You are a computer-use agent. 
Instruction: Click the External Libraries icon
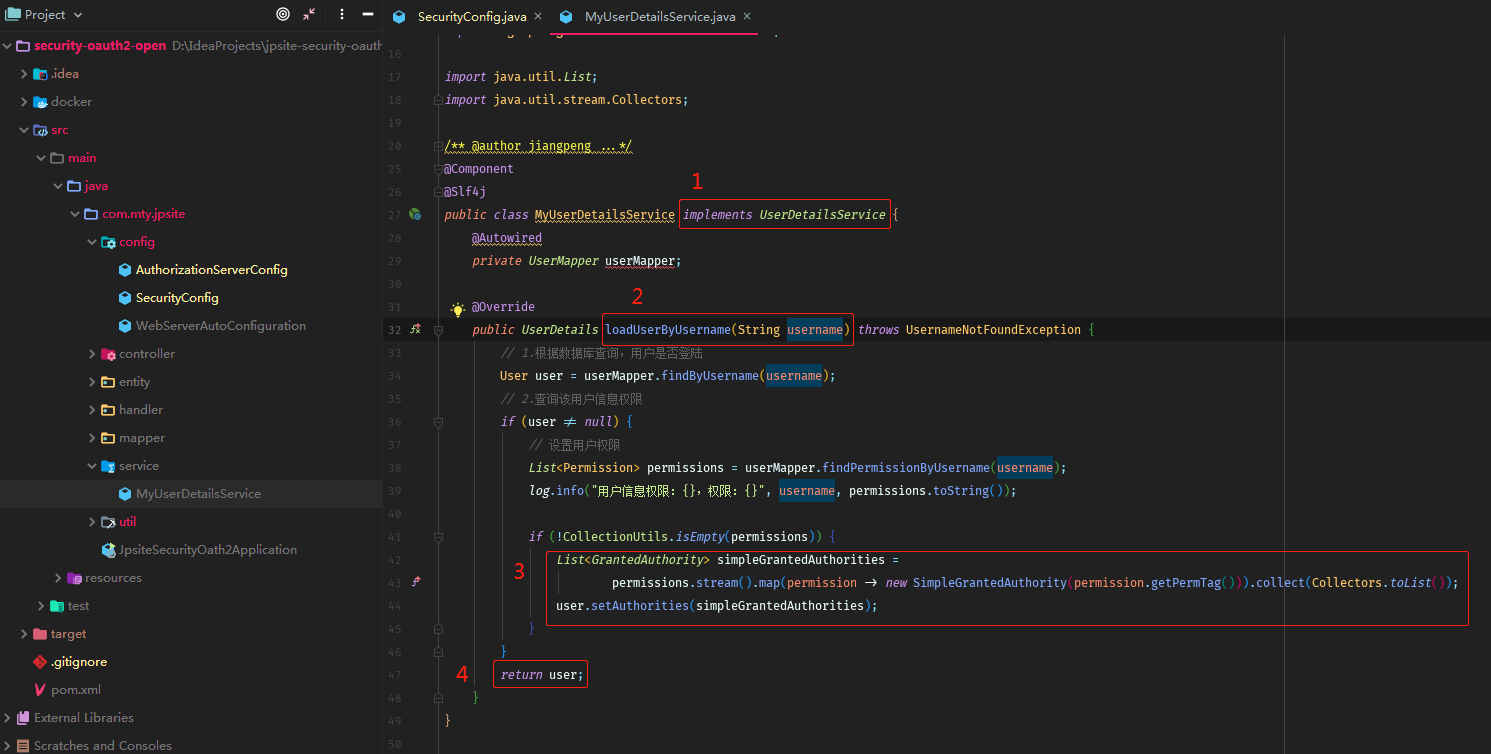click(x=24, y=718)
